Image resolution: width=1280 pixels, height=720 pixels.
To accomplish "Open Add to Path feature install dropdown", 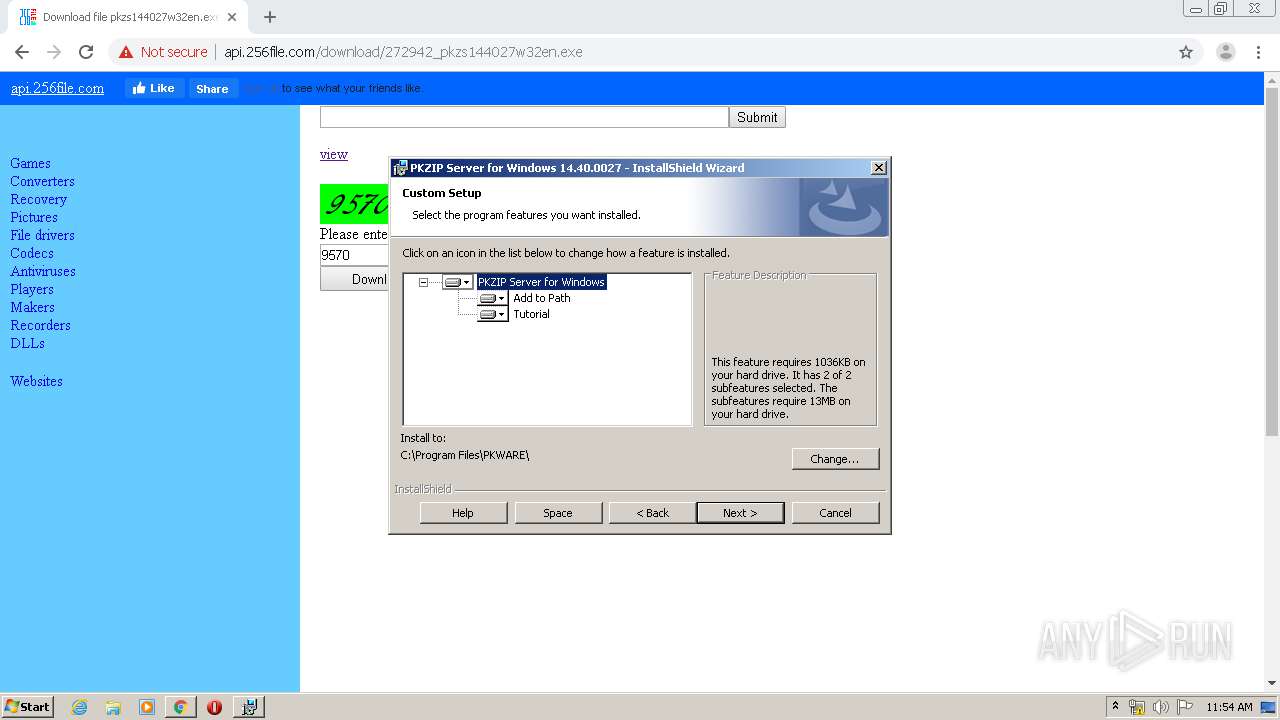I will pyautogui.click(x=492, y=298).
